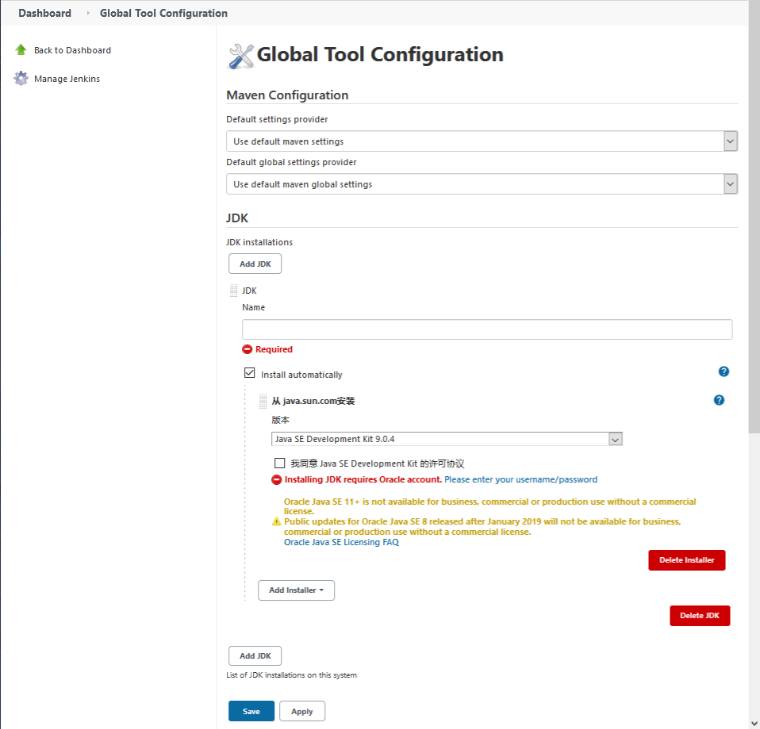The width and height of the screenshot is (760, 729).
Task: Open Default global settings provider dropdown
Action: pos(482,184)
